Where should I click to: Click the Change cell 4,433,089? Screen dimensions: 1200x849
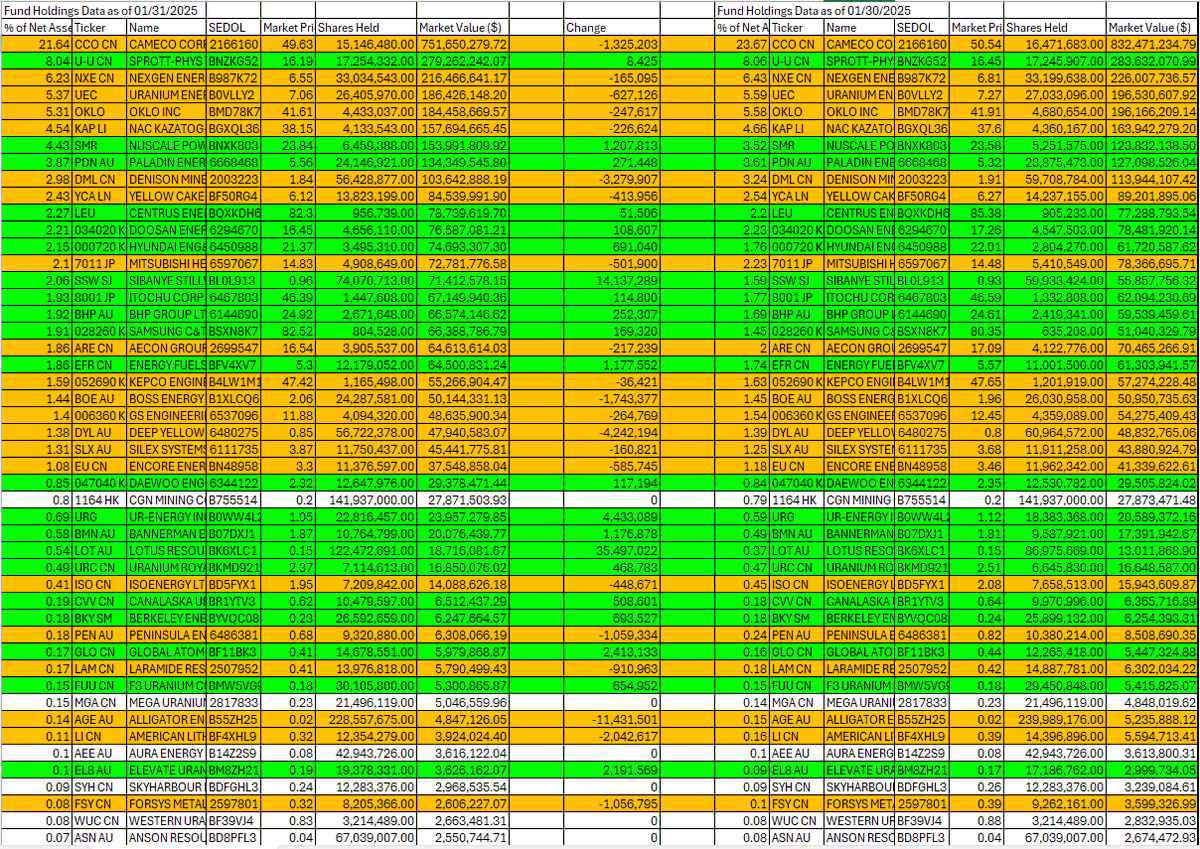[x=612, y=518]
